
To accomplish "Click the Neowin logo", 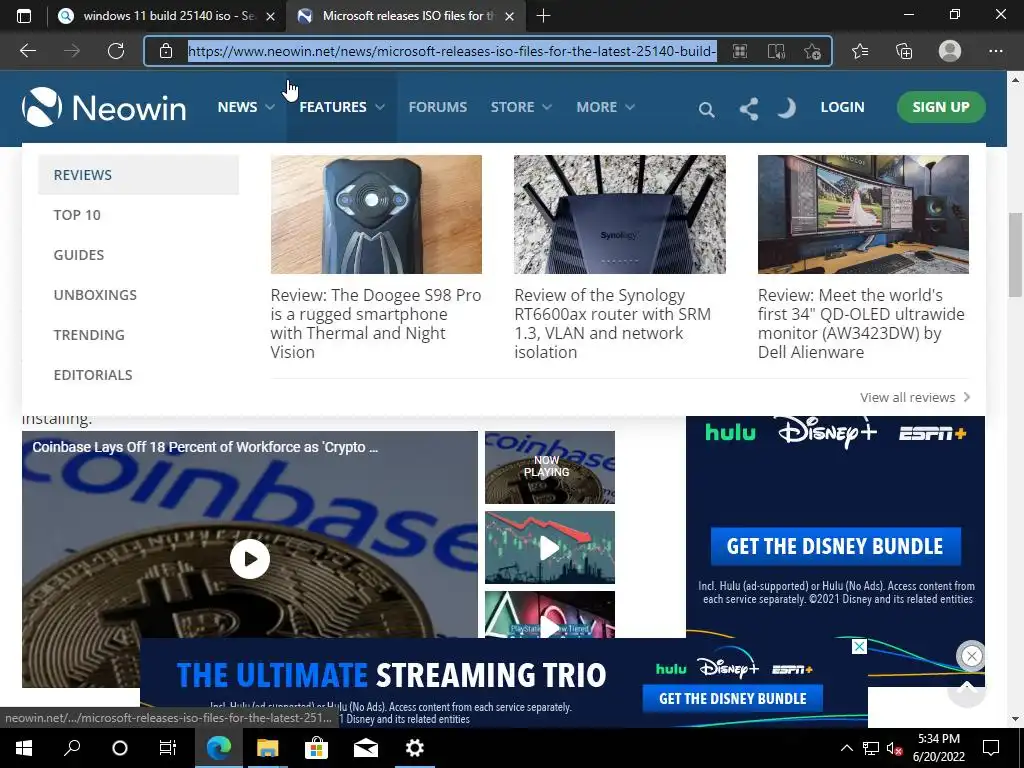I will click(x=104, y=107).
